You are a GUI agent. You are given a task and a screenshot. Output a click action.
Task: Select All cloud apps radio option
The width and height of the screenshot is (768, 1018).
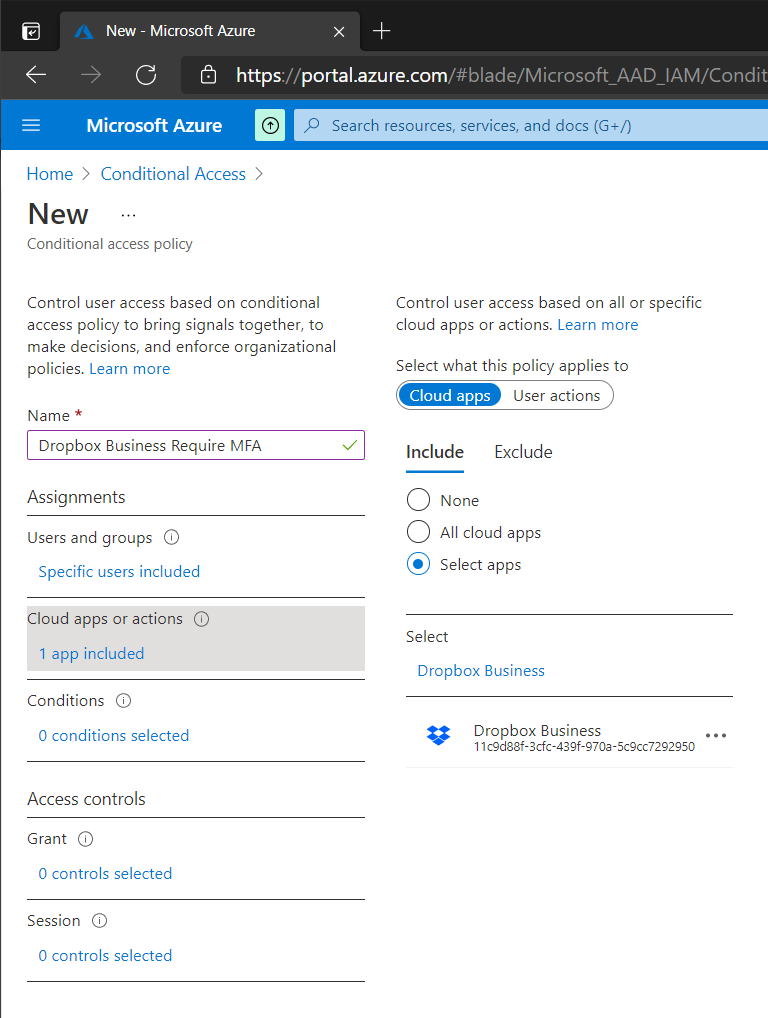point(418,532)
